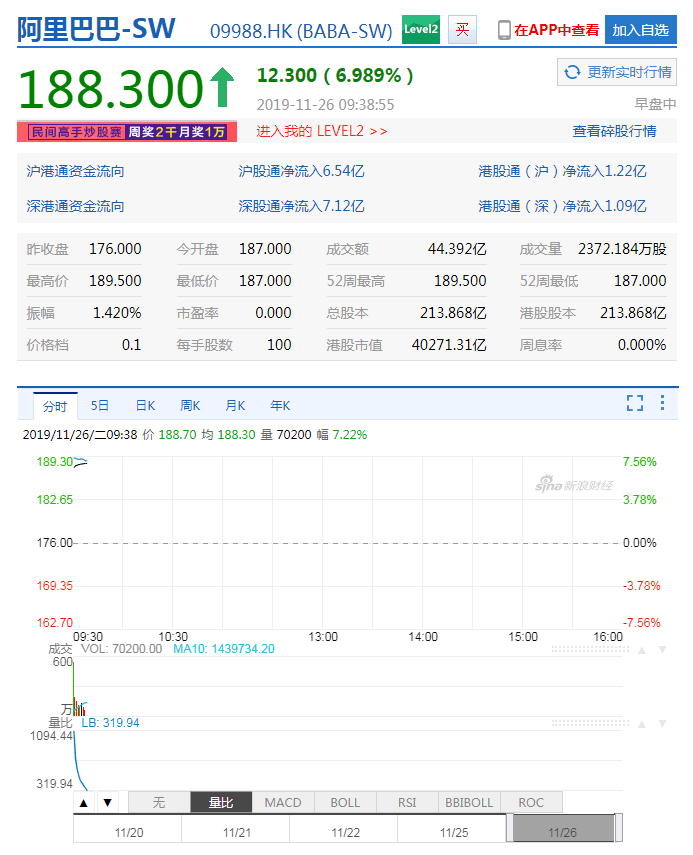Click the dotted handle beside the 成交 volume panel
693x855 pixels.
[x=590, y=649]
